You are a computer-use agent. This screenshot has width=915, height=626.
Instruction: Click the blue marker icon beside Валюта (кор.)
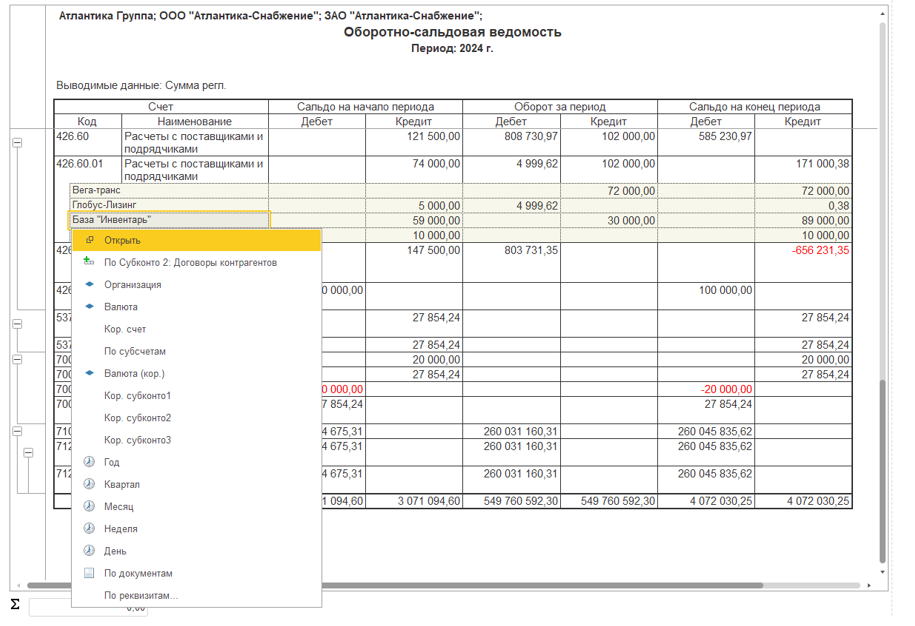89,373
